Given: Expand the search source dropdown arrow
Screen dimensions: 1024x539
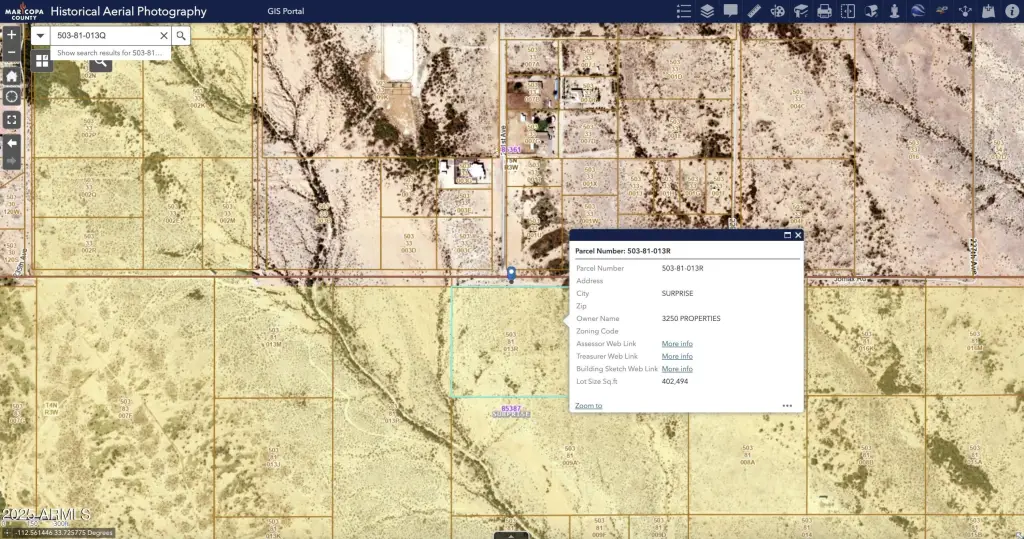Looking at the screenshot, I should (x=40, y=35).
